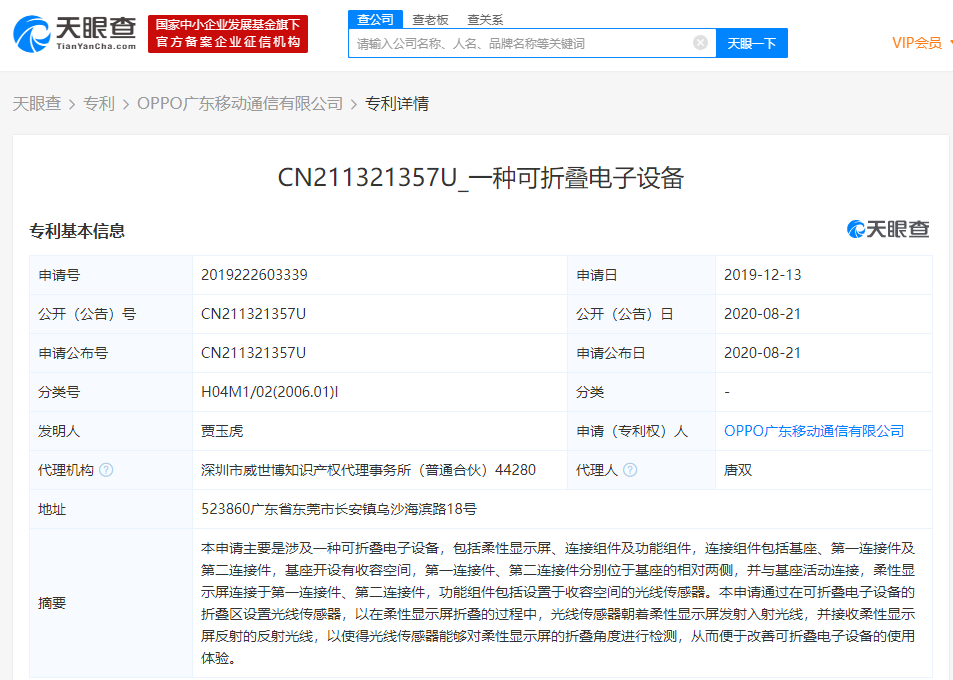Open the 专利 breadcrumb link
The width and height of the screenshot is (953, 680).
pos(99,103)
